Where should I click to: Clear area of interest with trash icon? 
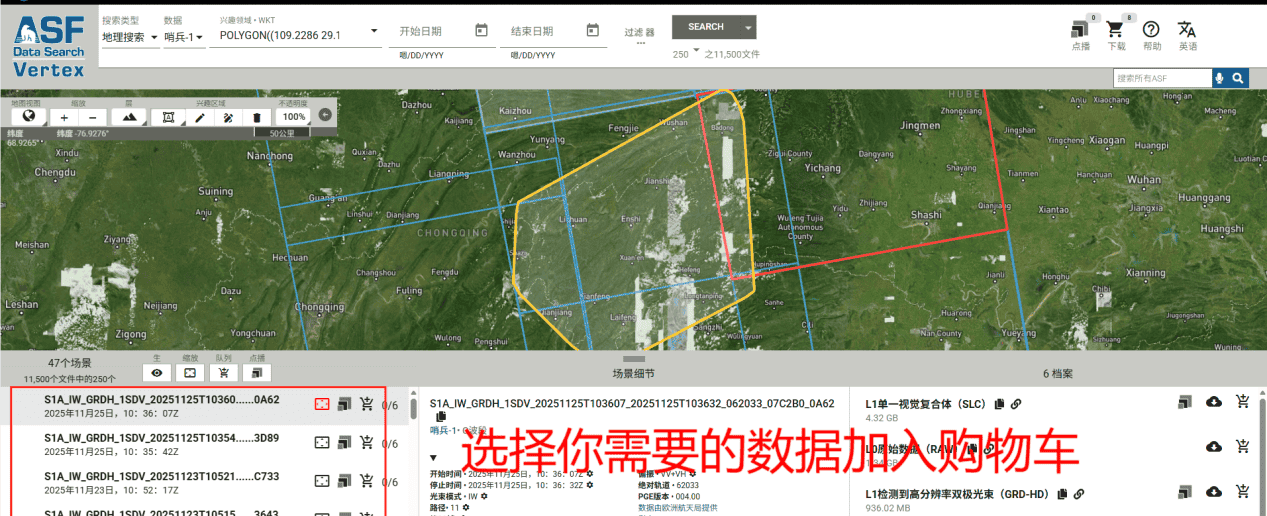click(x=256, y=117)
